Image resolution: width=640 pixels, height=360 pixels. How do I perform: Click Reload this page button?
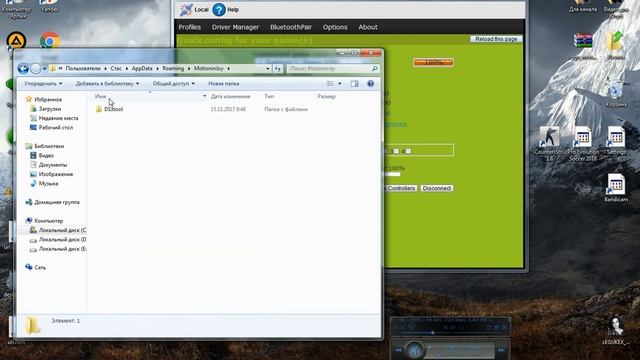click(496, 39)
